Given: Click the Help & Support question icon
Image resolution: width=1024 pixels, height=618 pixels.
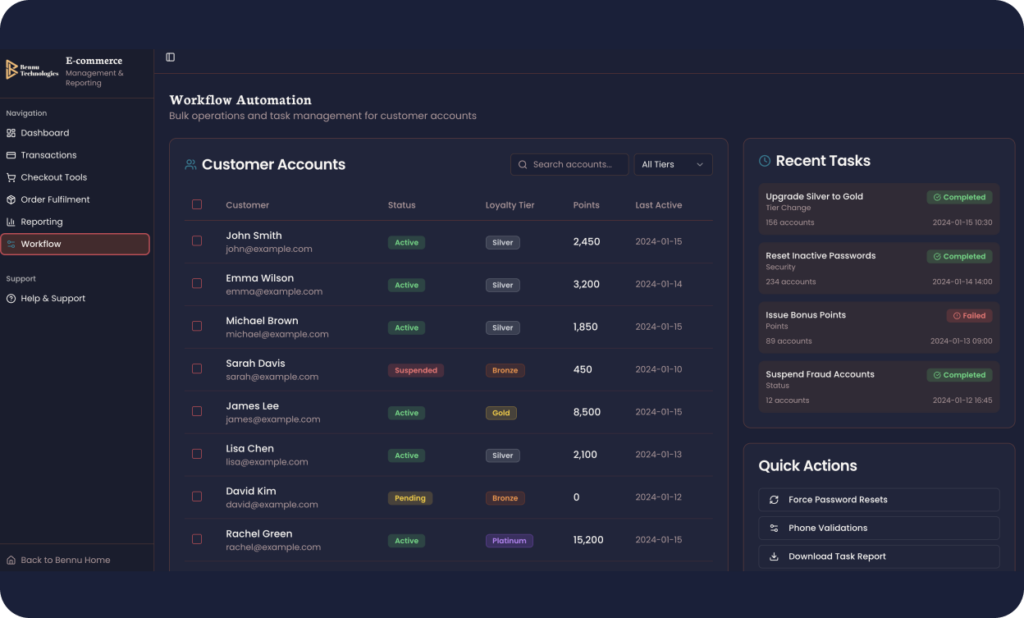Looking at the screenshot, I should [11, 299].
